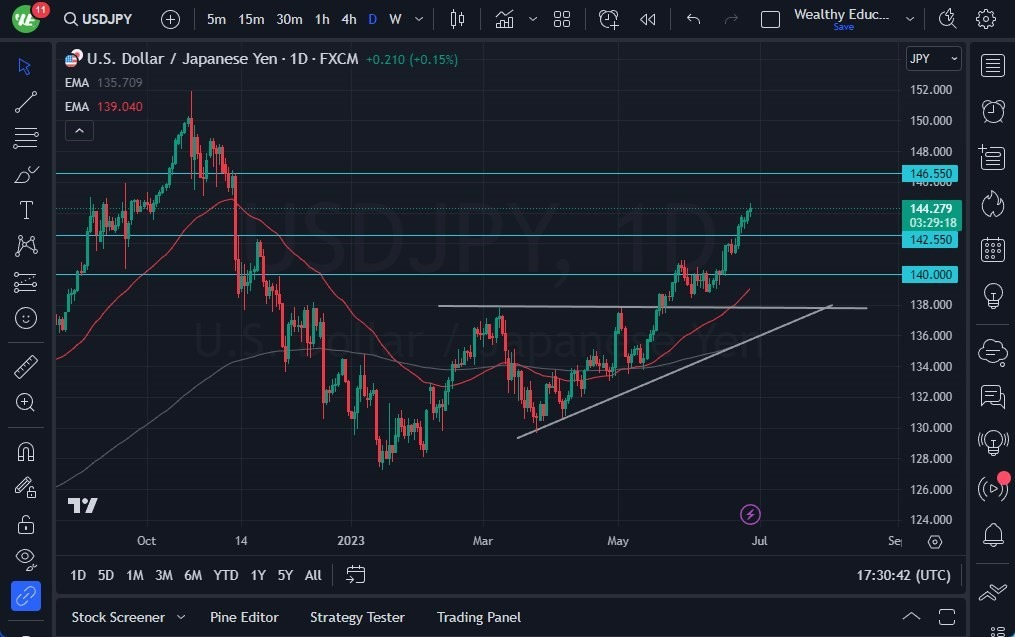This screenshot has height=637, width=1015.
Task: Open the JPY currency dropdown
Action: pyautogui.click(x=932, y=58)
